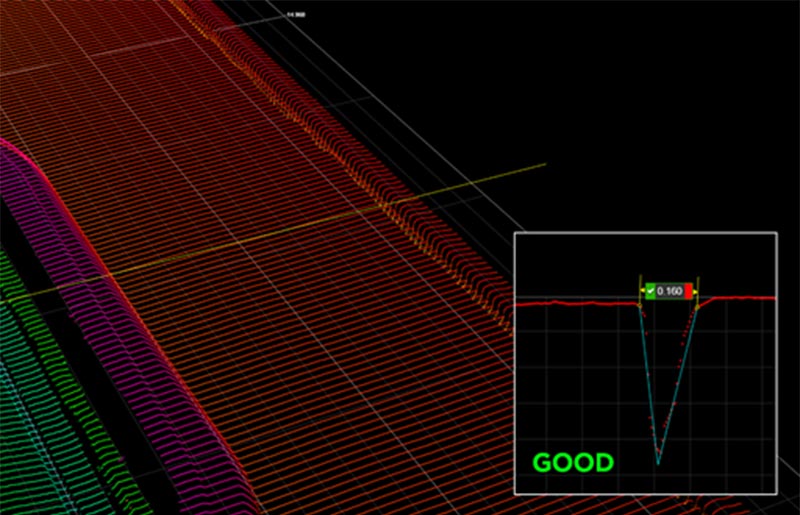Image resolution: width=800 pixels, height=515 pixels.
Task: Click the green GOOD status text
Action: click(572, 463)
